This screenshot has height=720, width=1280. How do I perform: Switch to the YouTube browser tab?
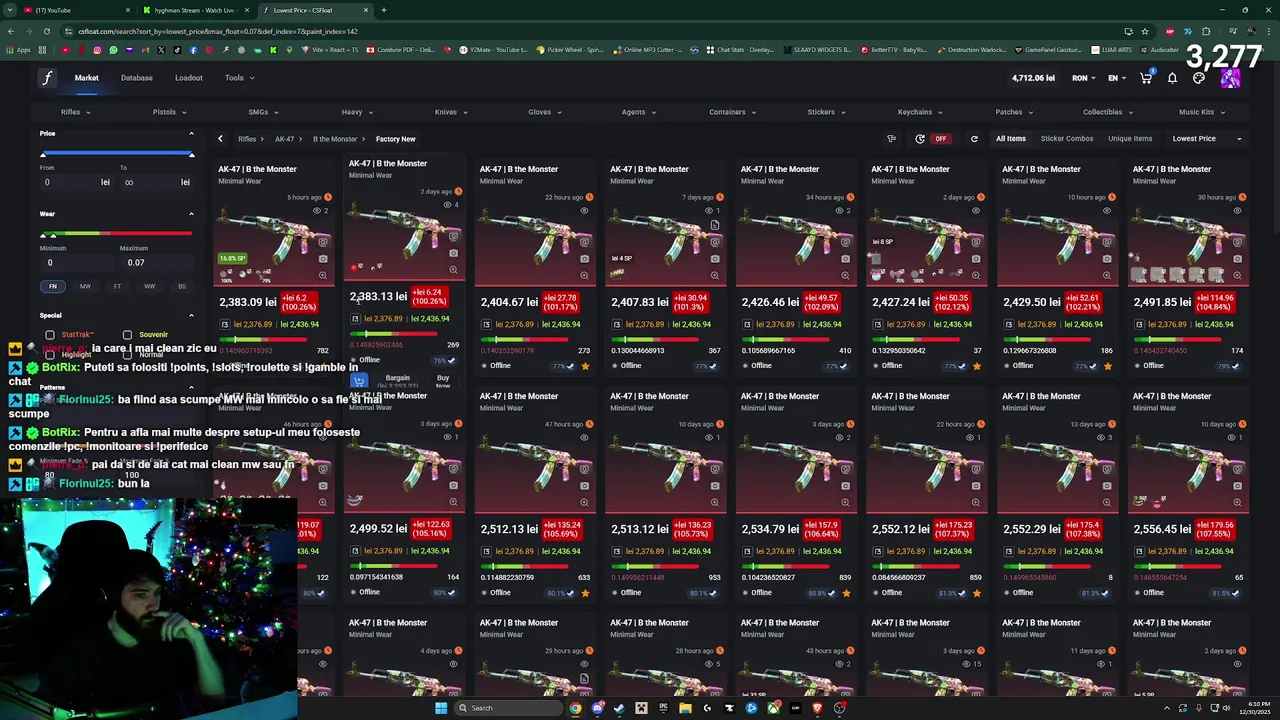click(x=75, y=10)
